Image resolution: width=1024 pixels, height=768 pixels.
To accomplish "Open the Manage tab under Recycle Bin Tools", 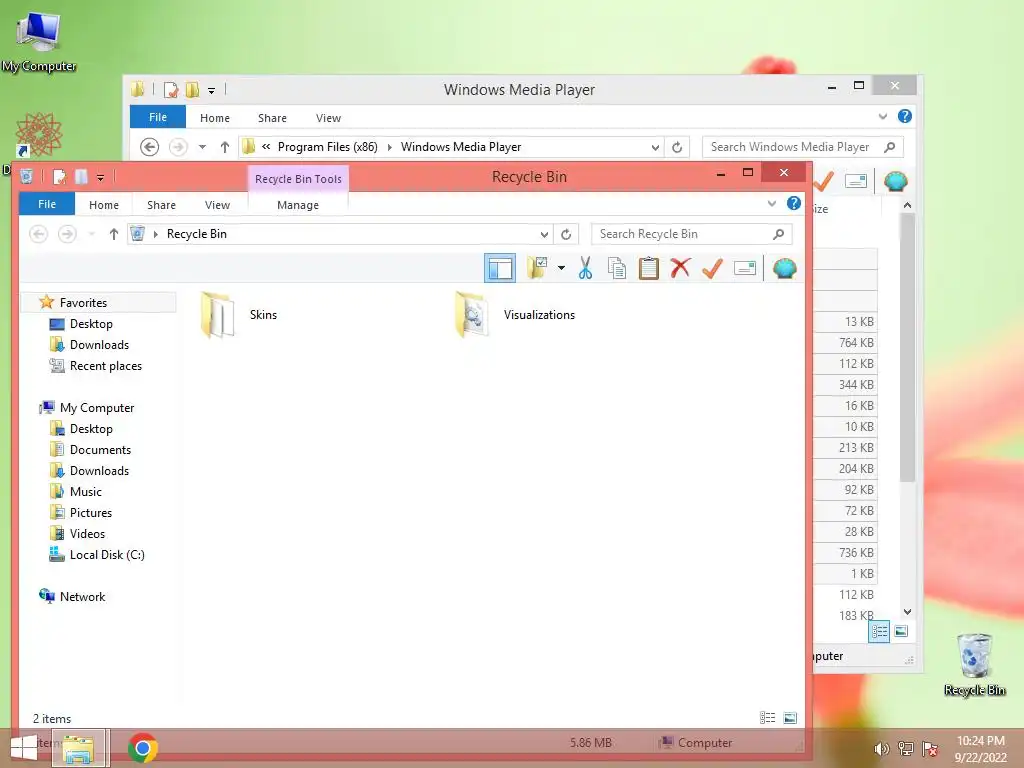I will click(298, 205).
